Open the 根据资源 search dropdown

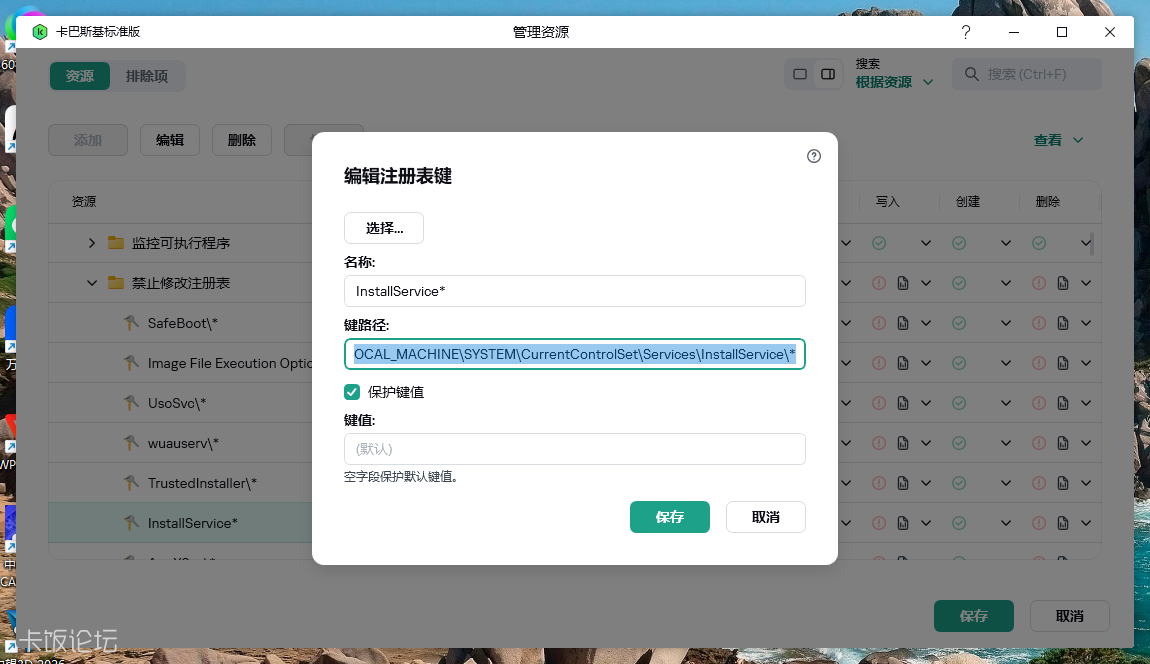point(894,82)
